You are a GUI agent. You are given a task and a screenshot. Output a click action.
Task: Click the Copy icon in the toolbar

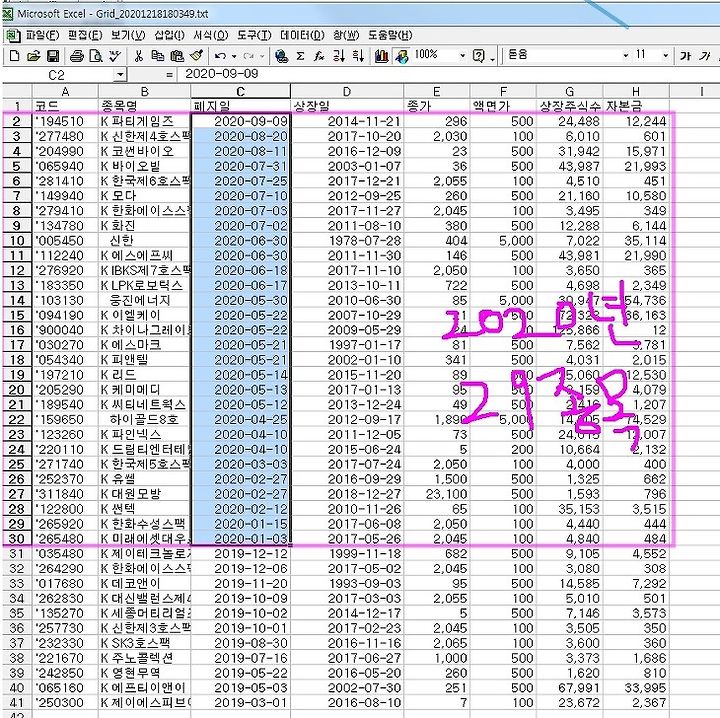pyautogui.click(x=158, y=56)
